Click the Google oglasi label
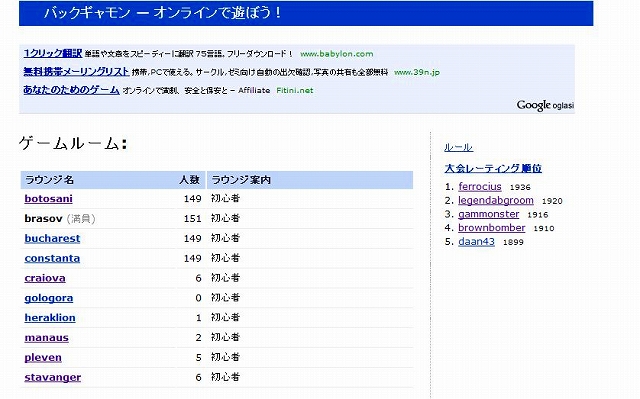Viewport: 640px width, 399px height. [x=545, y=105]
